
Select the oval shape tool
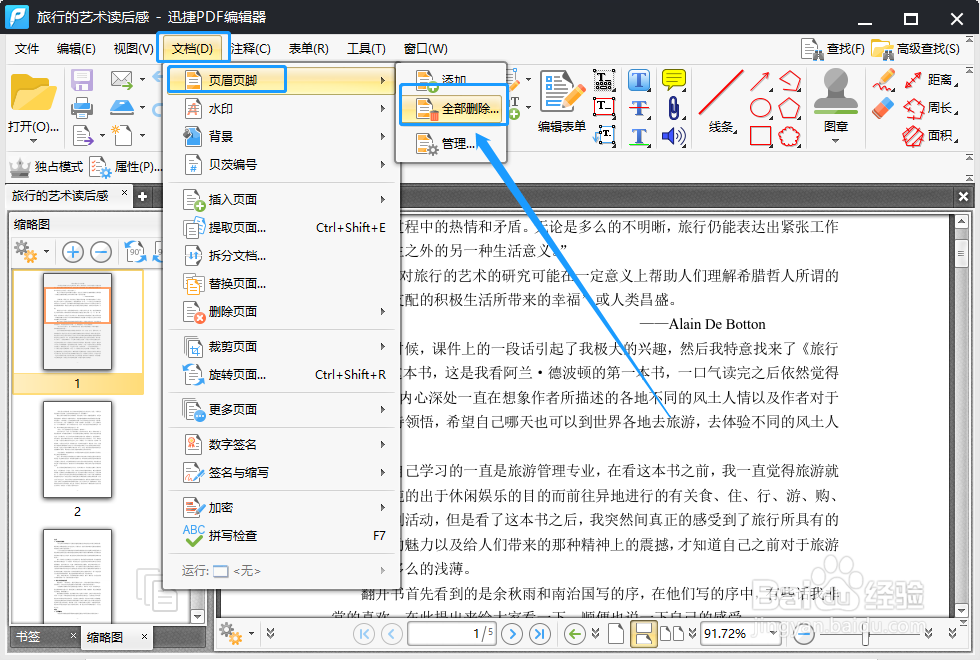760,108
